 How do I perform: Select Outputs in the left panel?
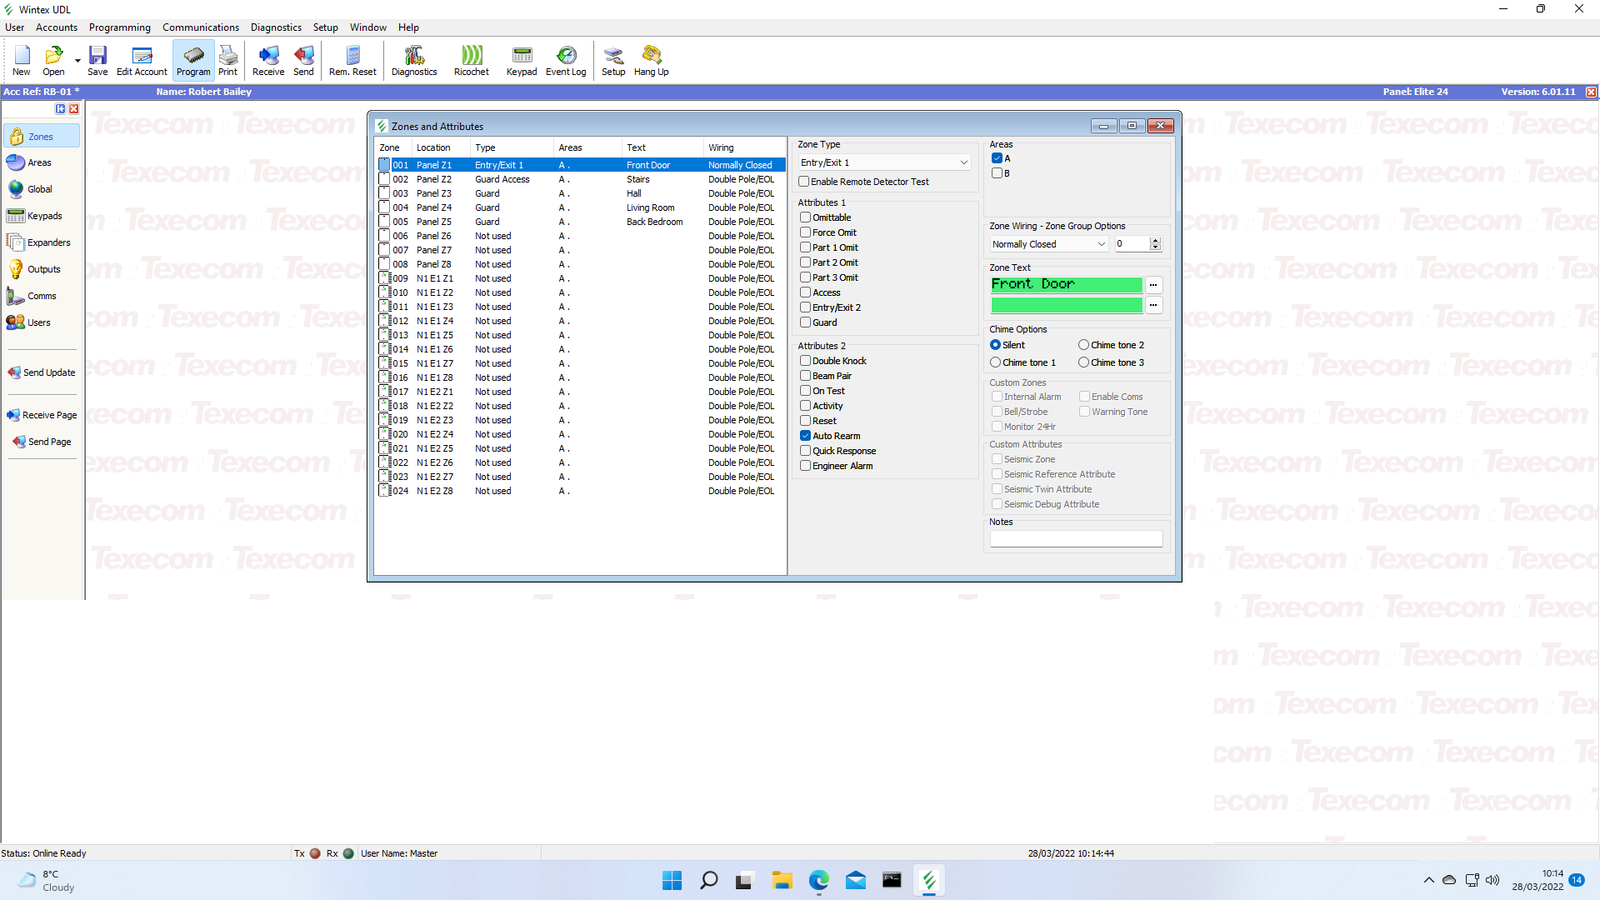click(41, 269)
